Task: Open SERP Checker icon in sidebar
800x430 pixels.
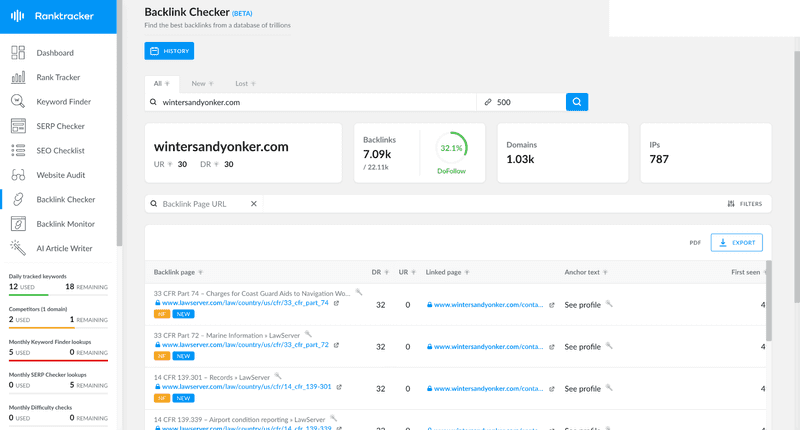Action: coord(18,126)
